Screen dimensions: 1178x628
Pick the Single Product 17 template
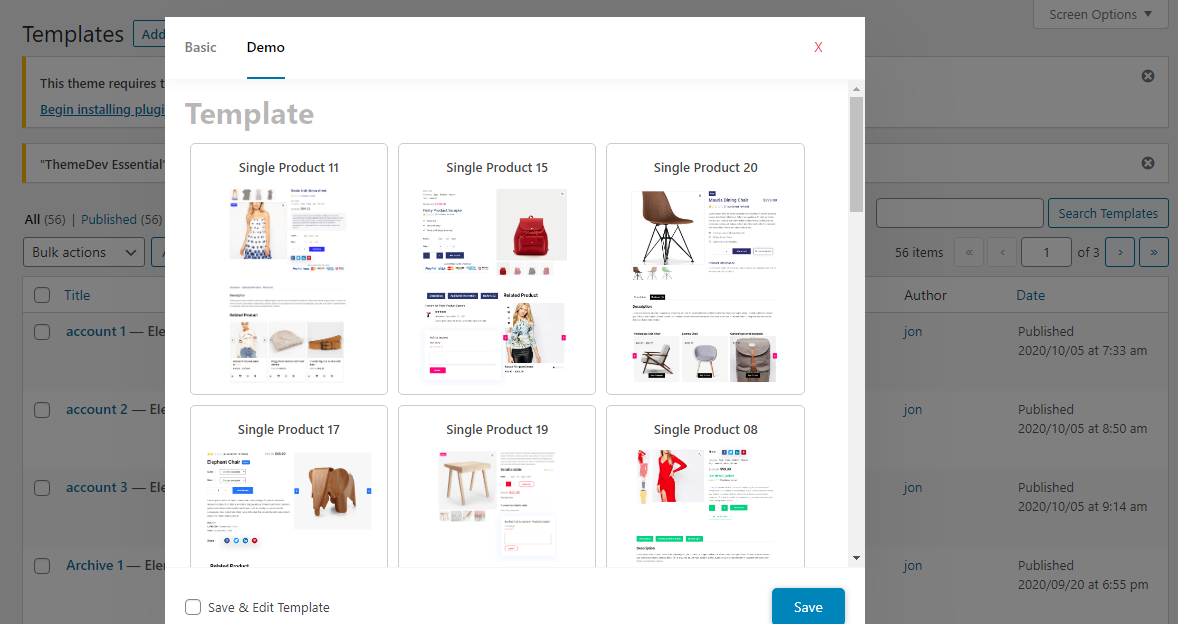pyautogui.click(x=288, y=486)
